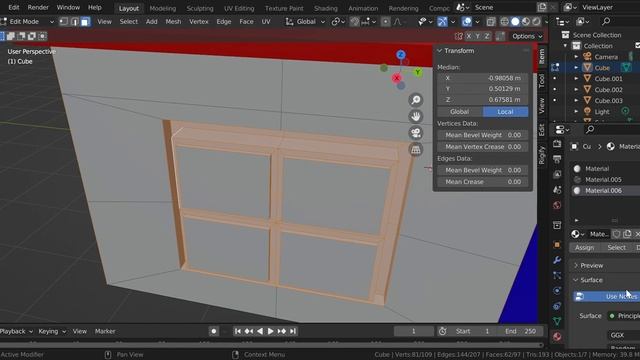The image size is (640, 360).
Task: Click the green Y axis on gizmo
Action: coord(417,72)
